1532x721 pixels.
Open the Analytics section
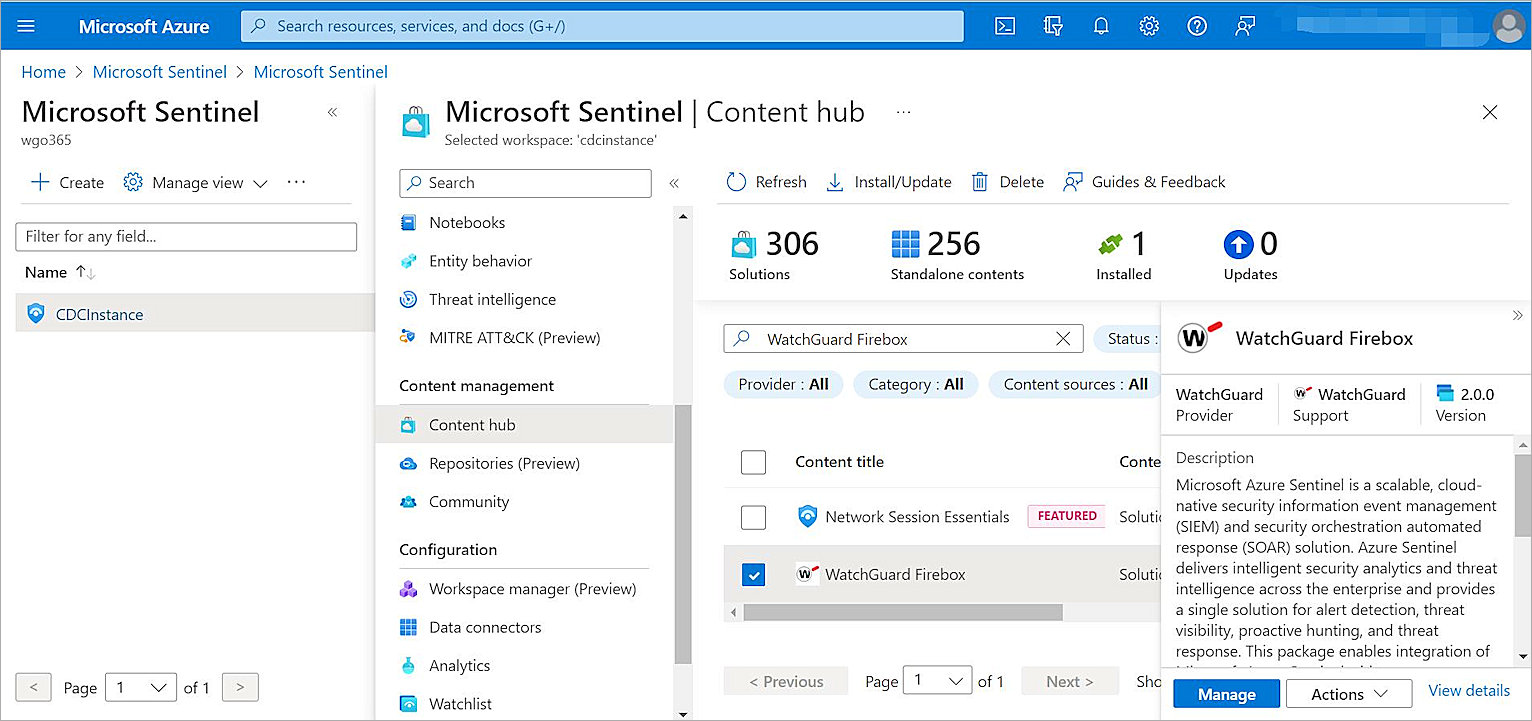459,665
